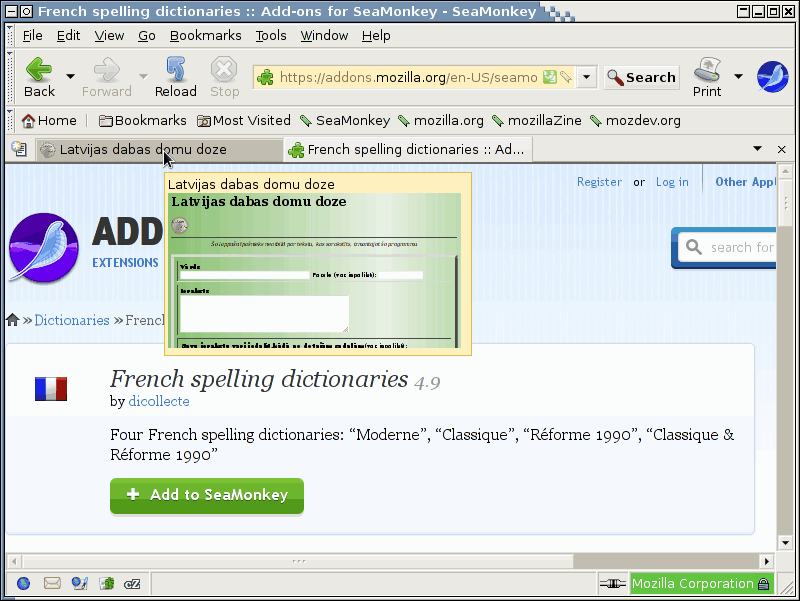Click the Reload toolbar icon
Screen dimensions: 800x601
point(176,69)
